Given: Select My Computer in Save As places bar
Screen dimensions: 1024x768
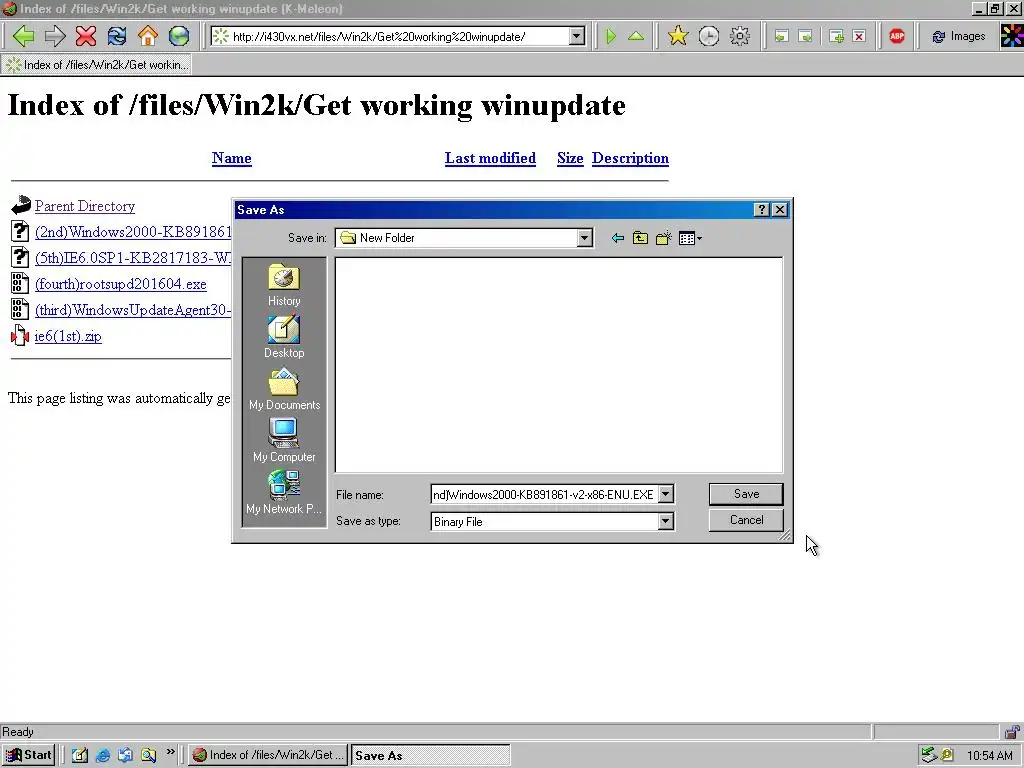Looking at the screenshot, I should [284, 441].
